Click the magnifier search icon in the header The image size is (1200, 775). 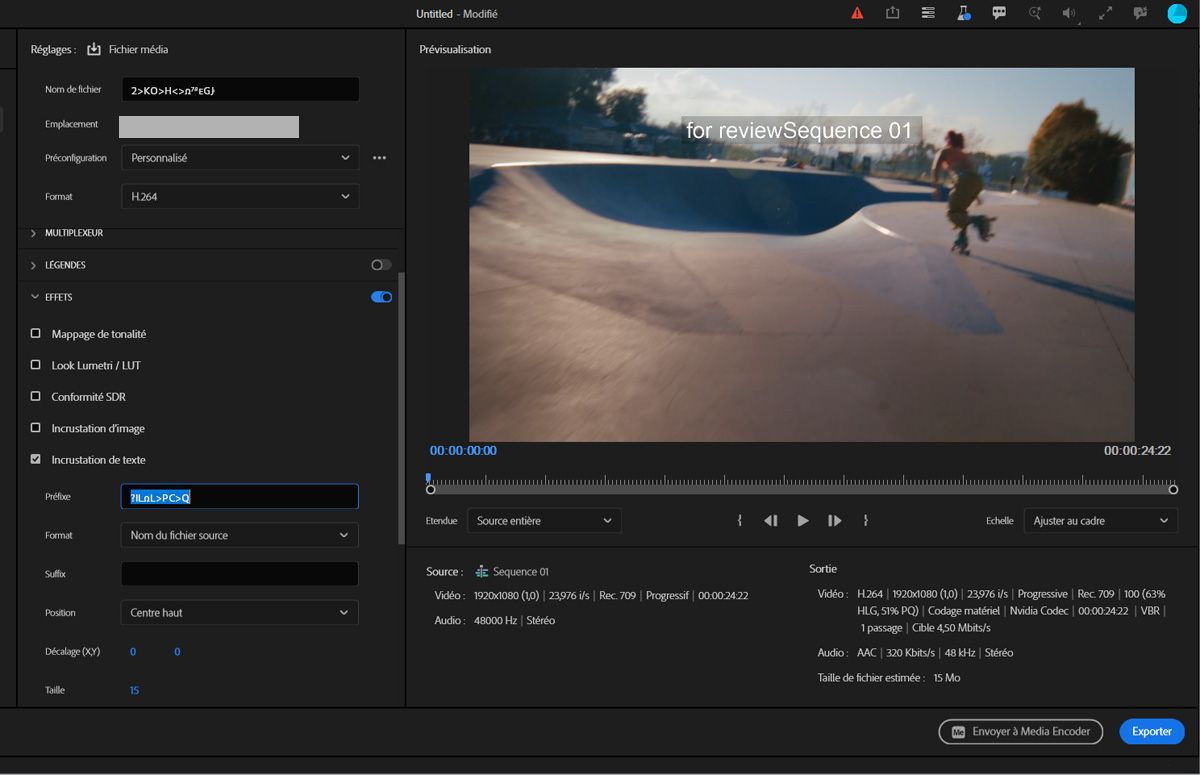click(x=1035, y=13)
